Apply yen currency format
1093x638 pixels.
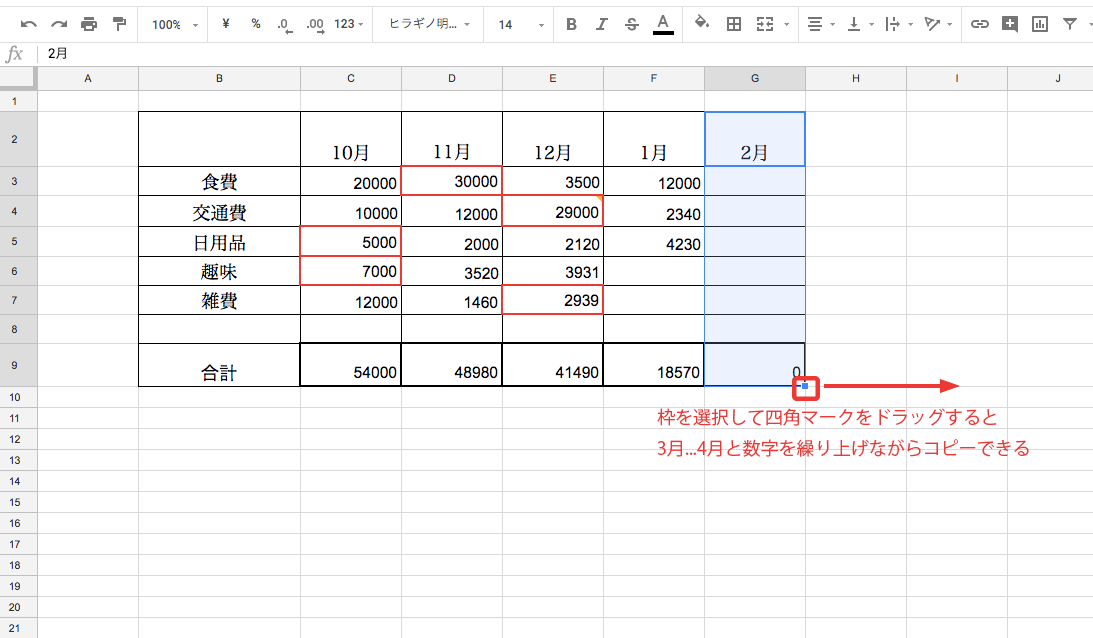(x=226, y=24)
